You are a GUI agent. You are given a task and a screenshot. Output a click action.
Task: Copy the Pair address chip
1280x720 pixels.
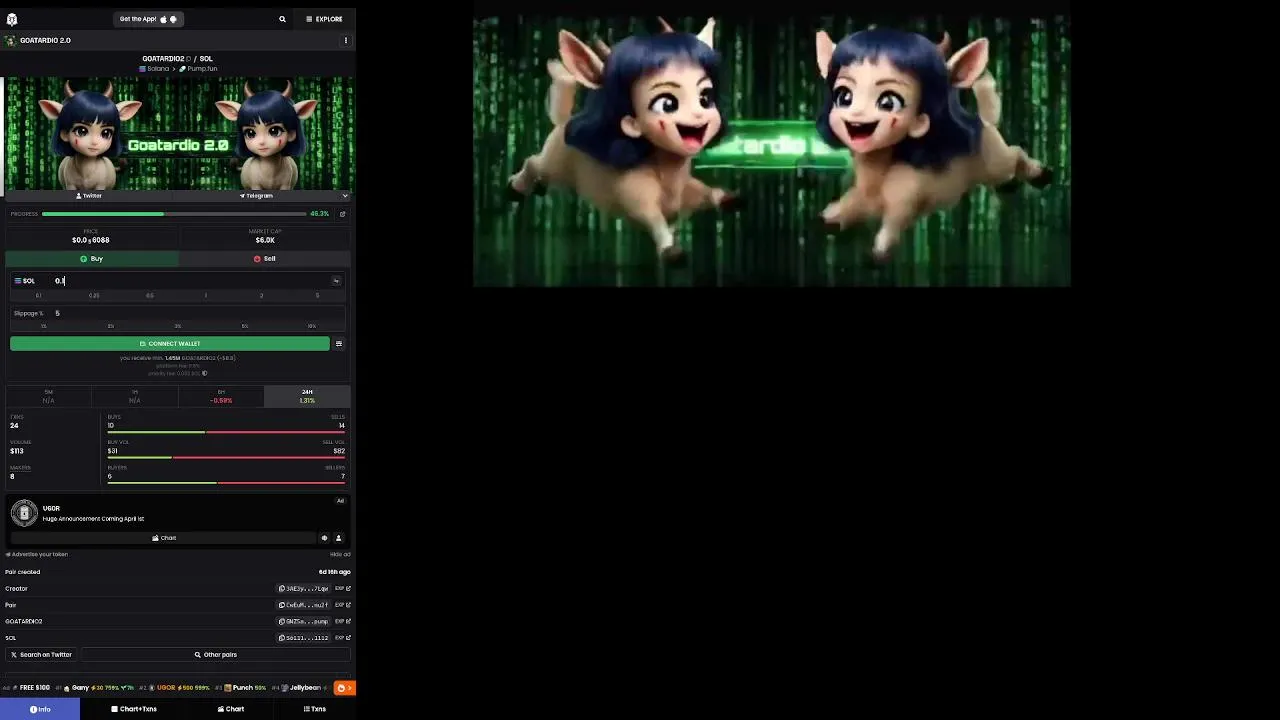click(x=304, y=605)
